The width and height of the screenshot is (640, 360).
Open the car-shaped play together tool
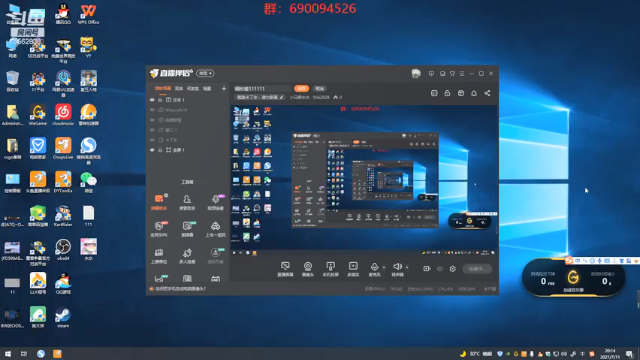(216, 229)
